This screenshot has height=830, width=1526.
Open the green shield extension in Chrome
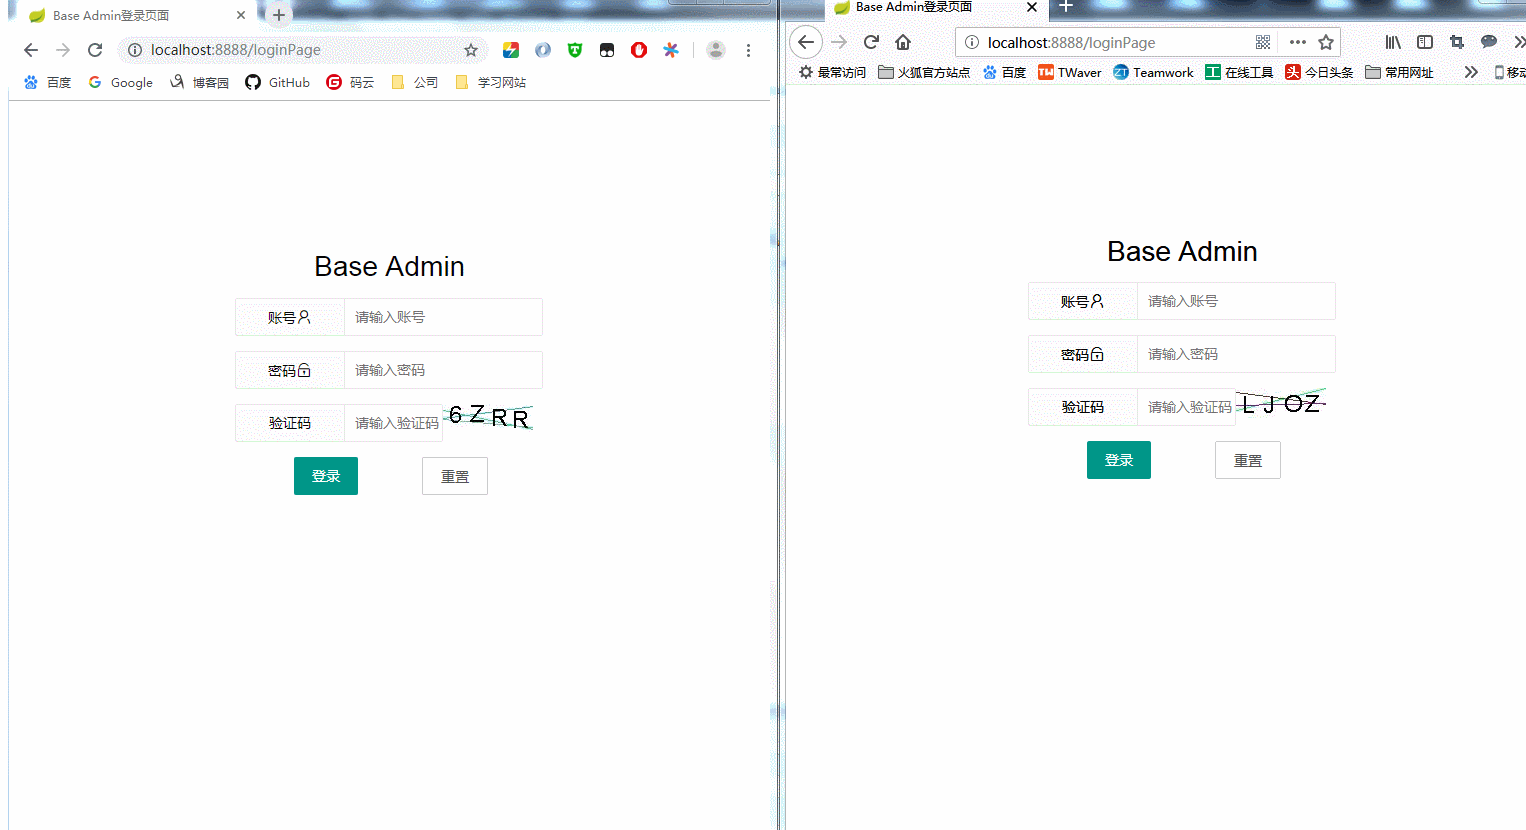coord(574,50)
